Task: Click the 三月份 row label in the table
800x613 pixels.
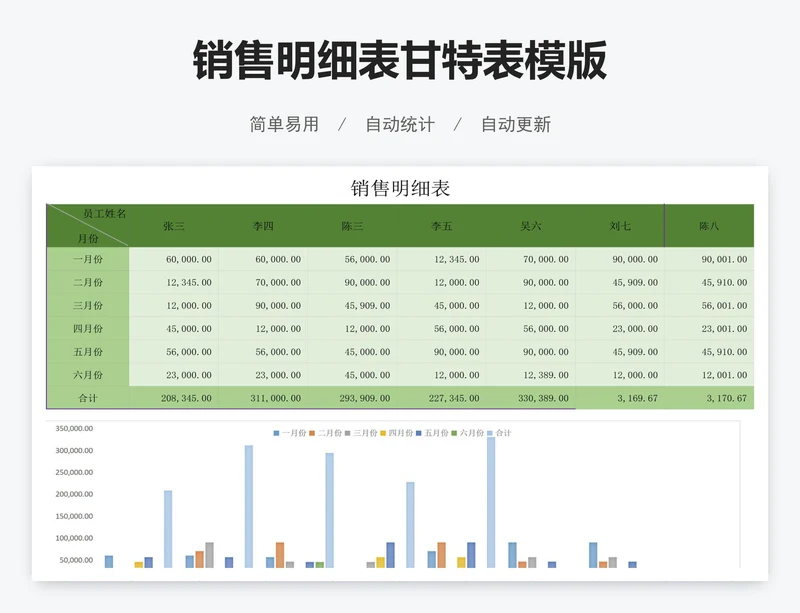Action: click(x=88, y=305)
